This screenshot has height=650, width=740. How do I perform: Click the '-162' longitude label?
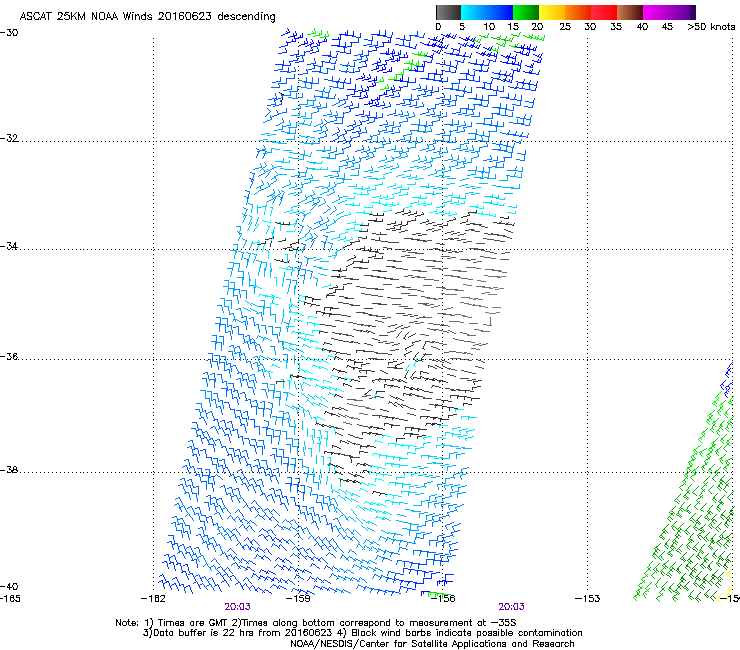click(153, 599)
